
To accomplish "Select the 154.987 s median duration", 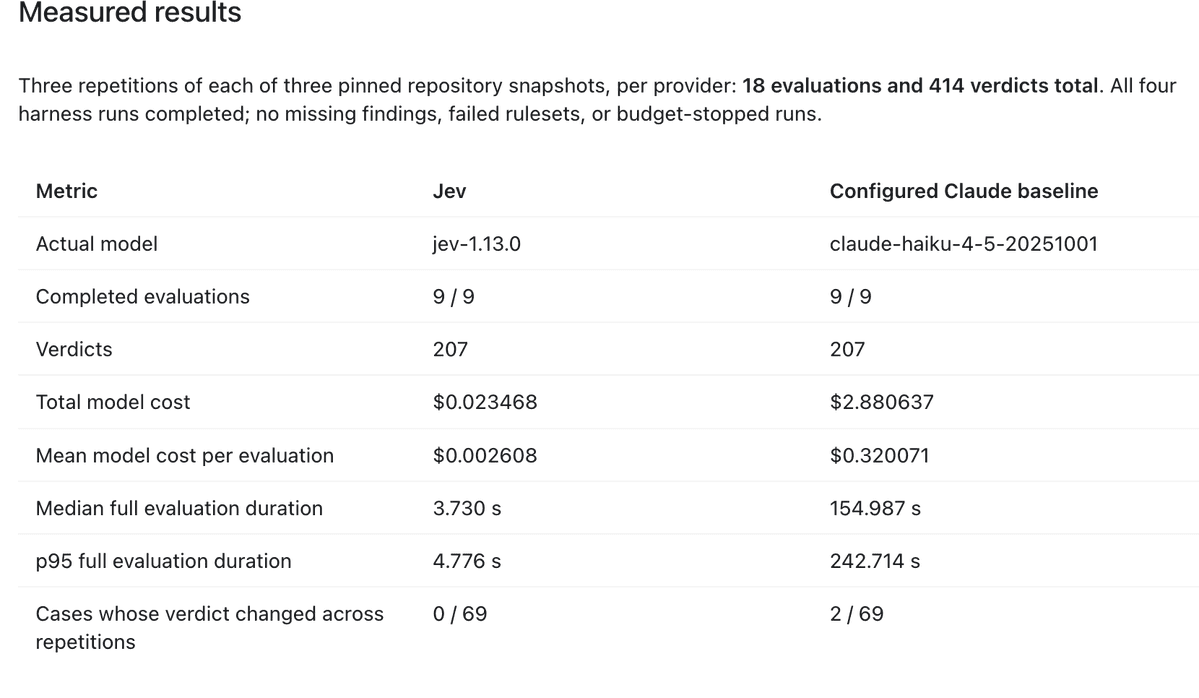I will (x=875, y=508).
